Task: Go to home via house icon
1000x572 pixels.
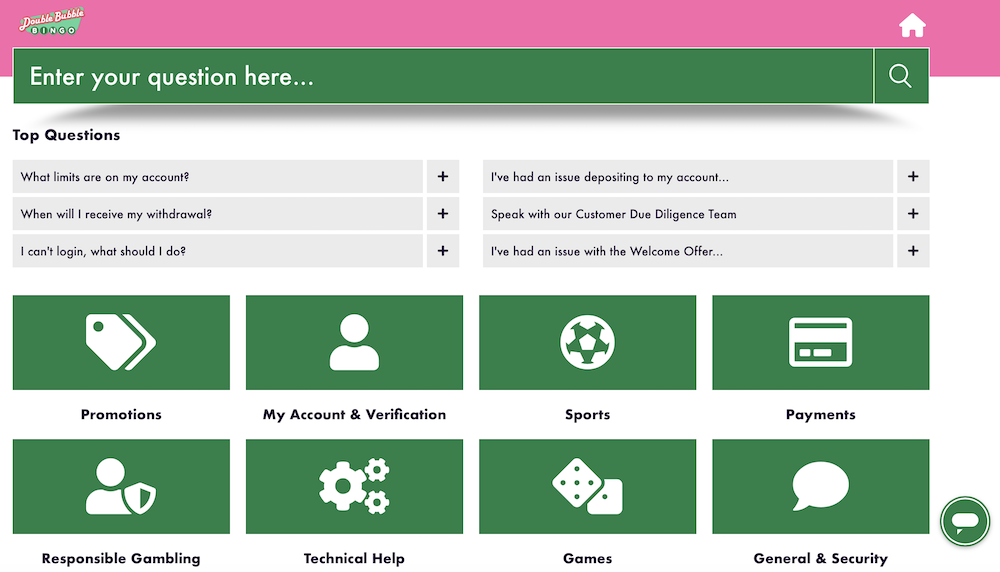Action: click(x=912, y=26)
